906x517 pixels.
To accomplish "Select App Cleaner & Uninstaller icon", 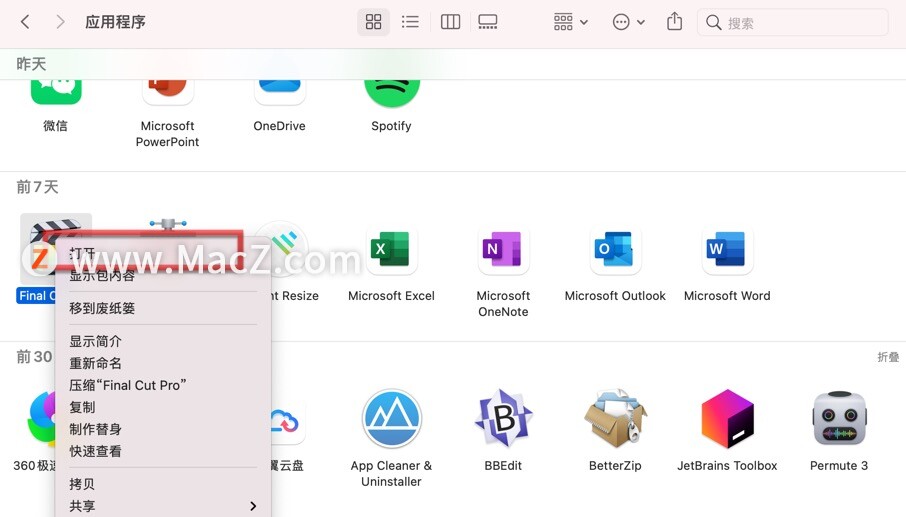I will click(392, 419).
